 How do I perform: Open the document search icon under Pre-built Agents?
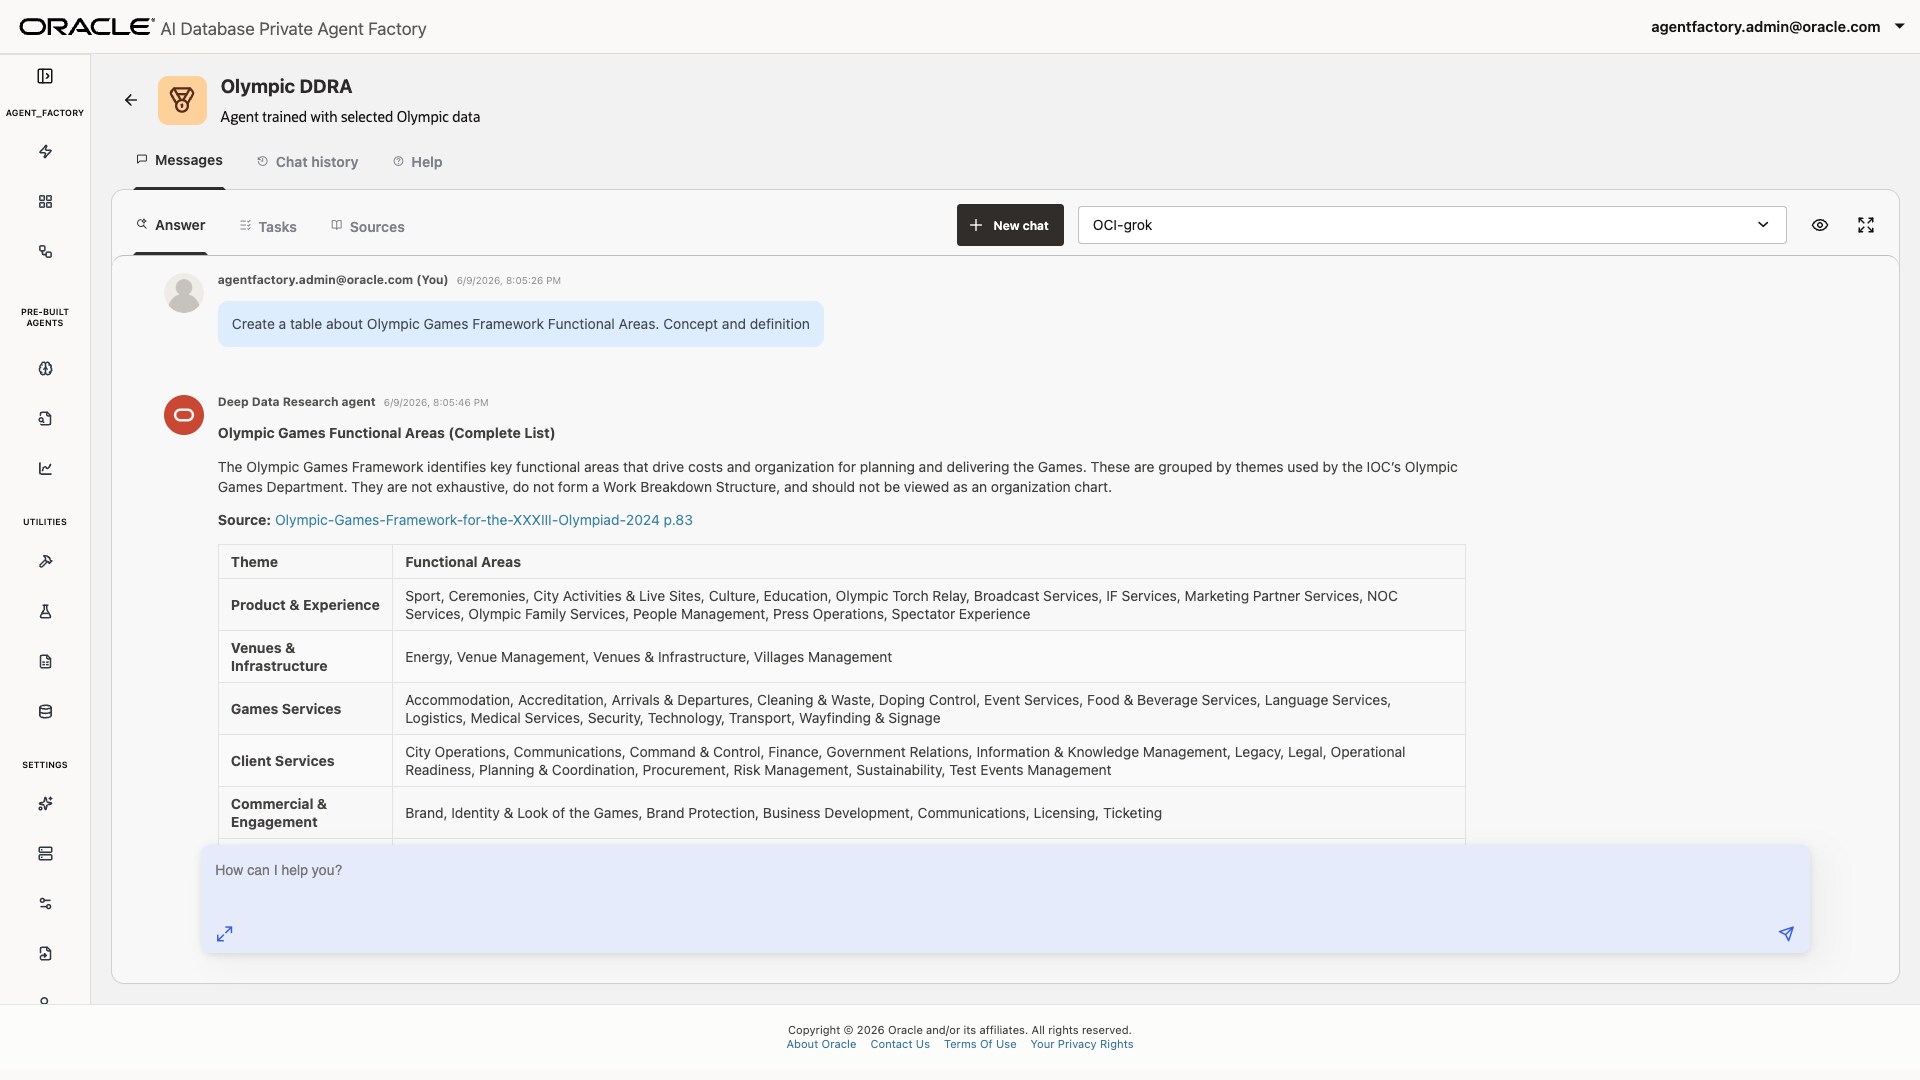pos(45,419)
